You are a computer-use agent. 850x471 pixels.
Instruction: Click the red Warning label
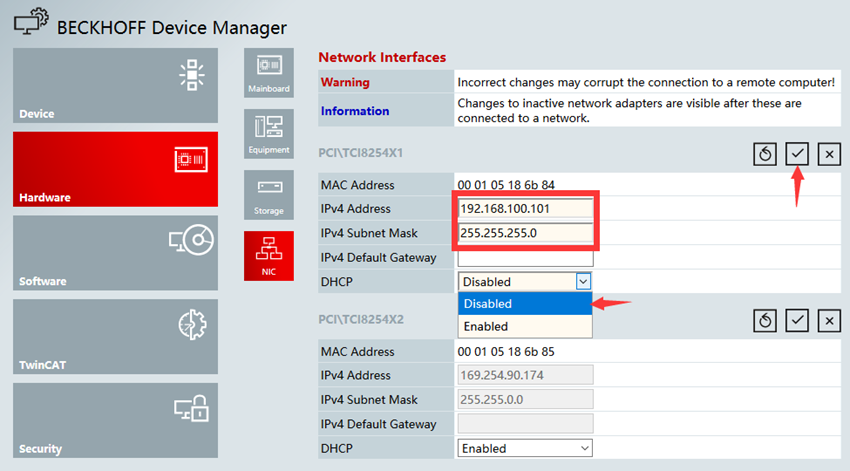(x=345, y=82)
